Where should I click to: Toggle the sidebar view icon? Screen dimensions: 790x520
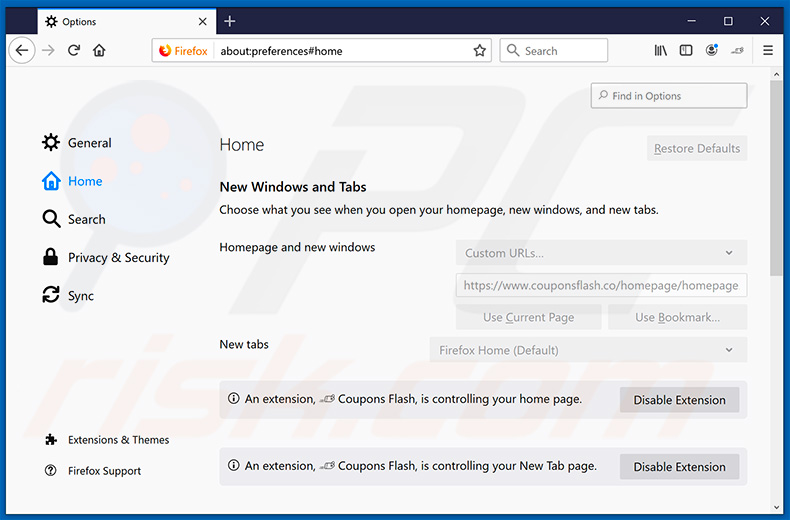pos(686,51)
